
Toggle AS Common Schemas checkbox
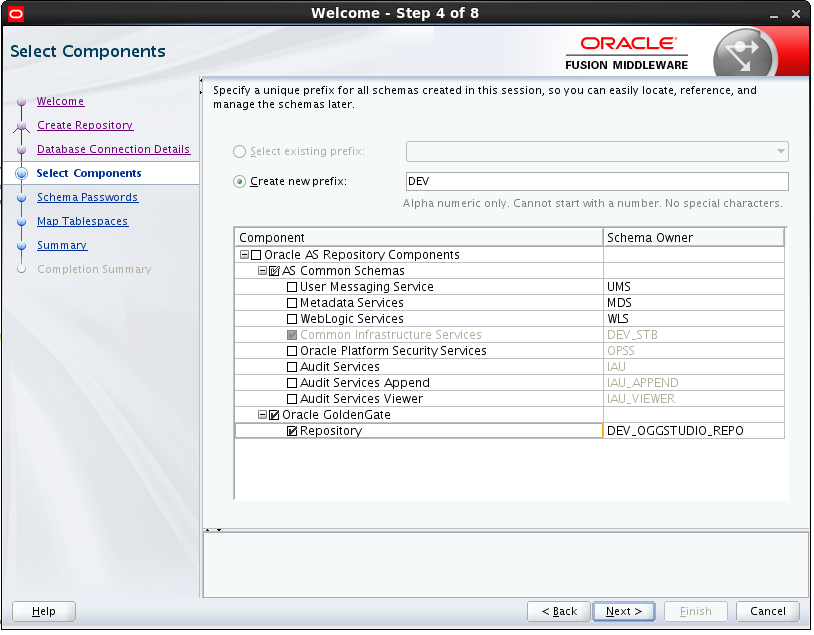[274, 271]
